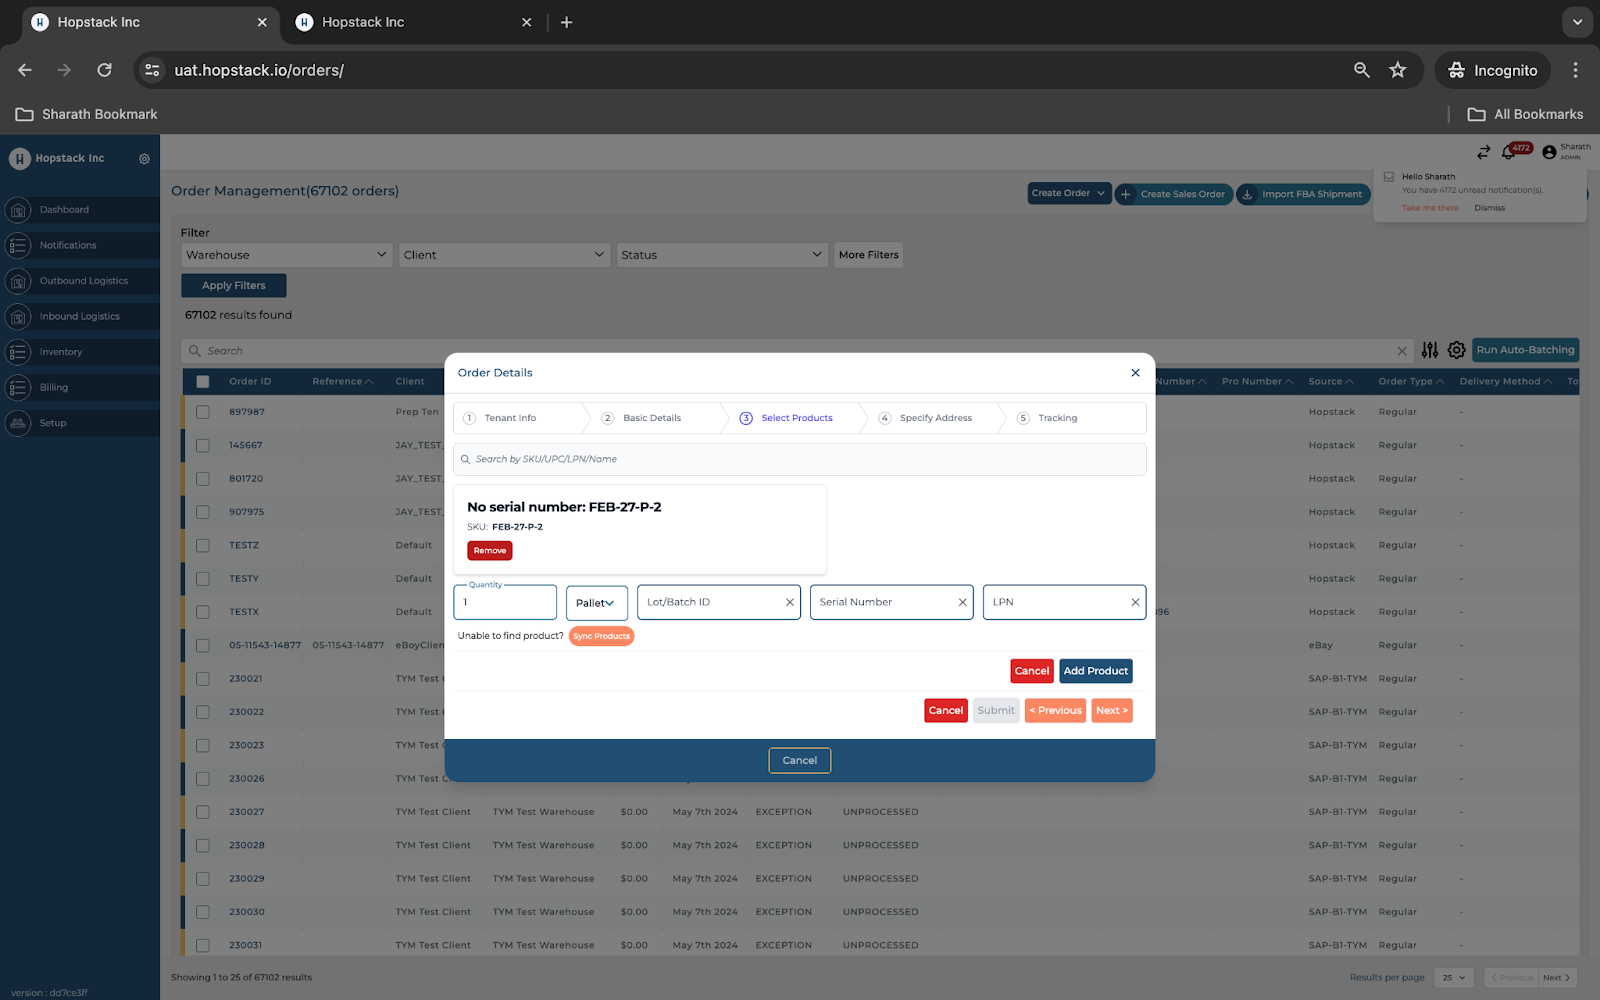Open the sidebar settings gear icon

(x=144, y=159)
